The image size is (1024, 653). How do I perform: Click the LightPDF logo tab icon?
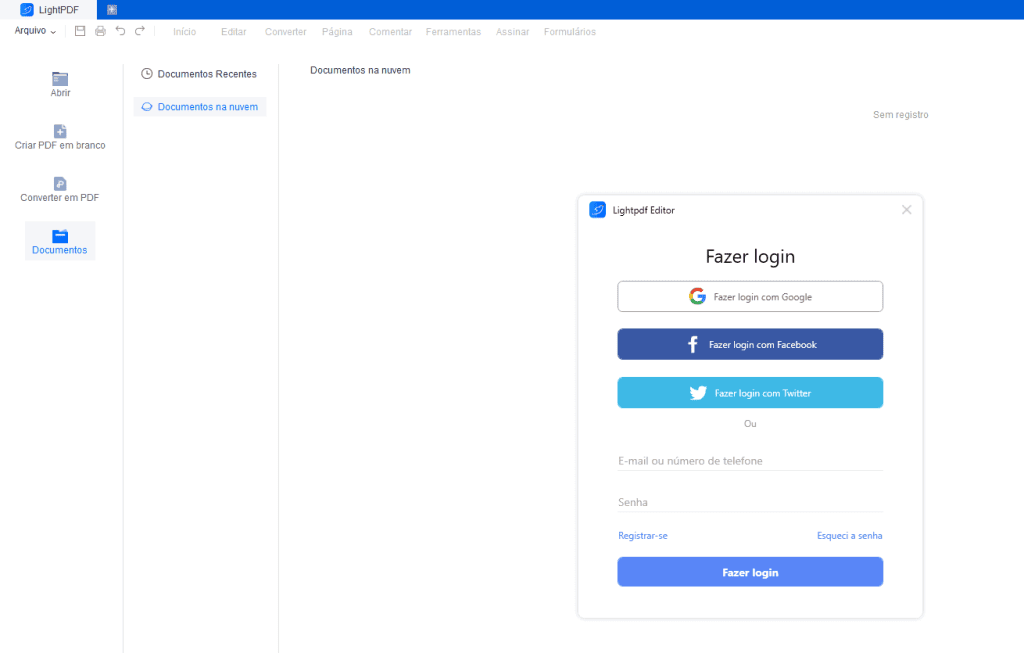(27, 10)
